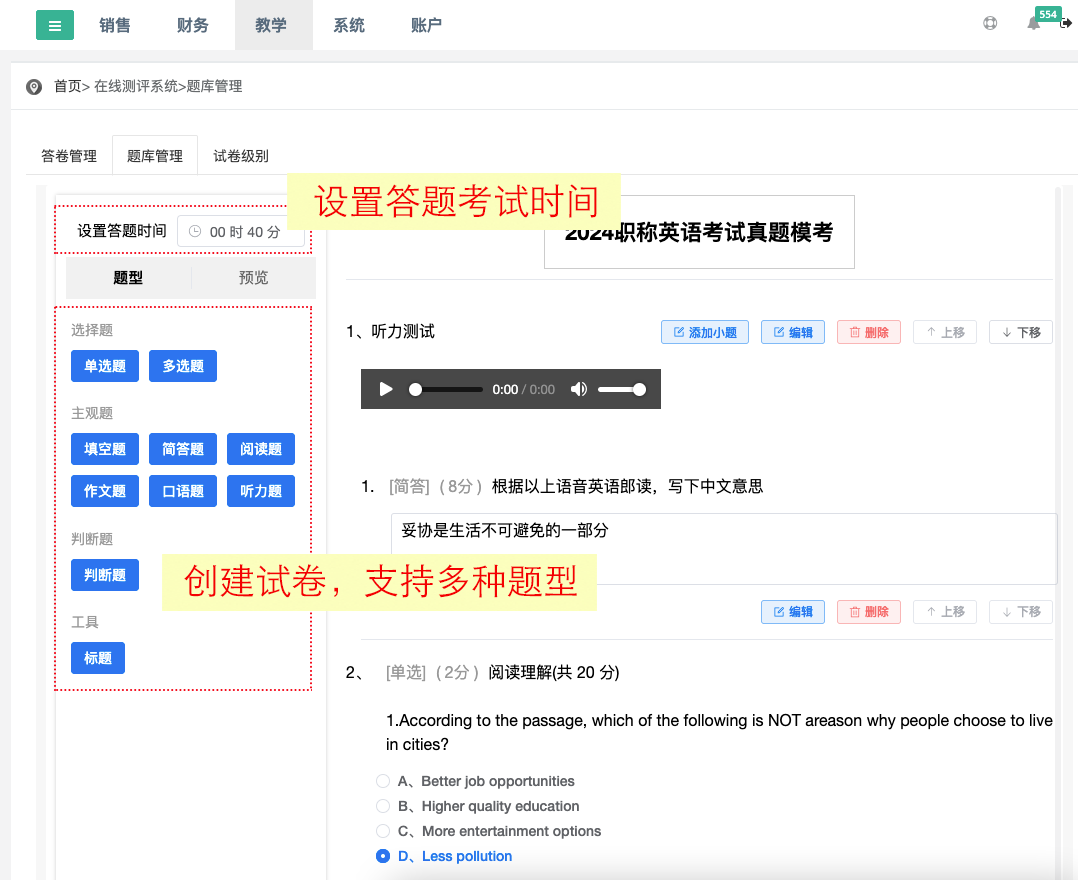1078x880 pixels.
Task: Delete the 听力测试 question with 删除
Action: coord(868,332)
